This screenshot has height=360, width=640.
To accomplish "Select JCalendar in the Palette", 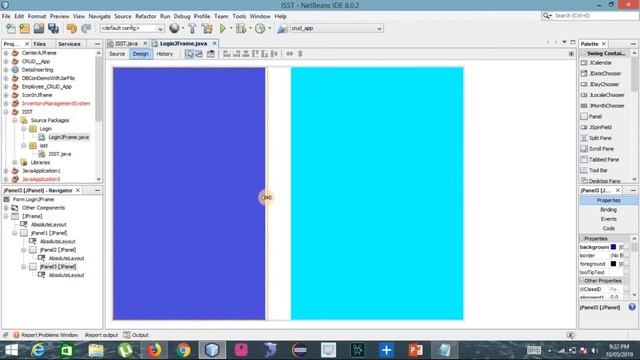I will 600,63.
